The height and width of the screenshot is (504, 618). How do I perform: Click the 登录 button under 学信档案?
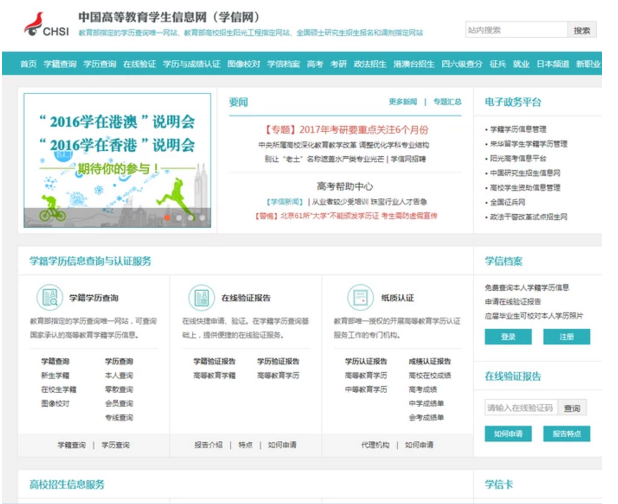(508, 337)
